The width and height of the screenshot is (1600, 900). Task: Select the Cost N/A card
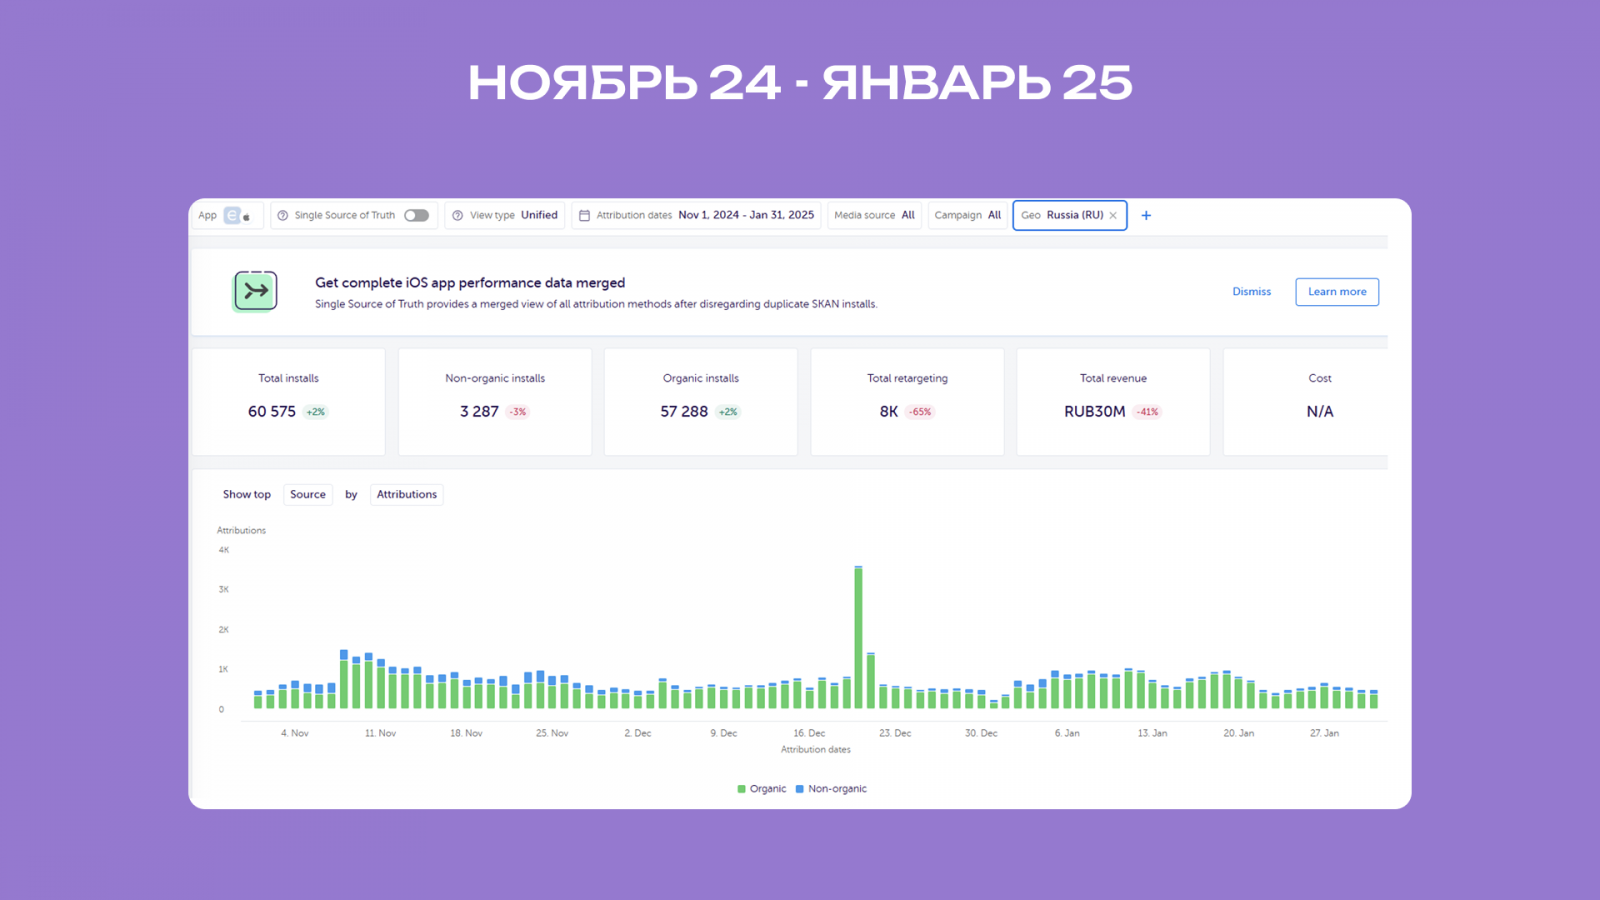(1306, 402)
